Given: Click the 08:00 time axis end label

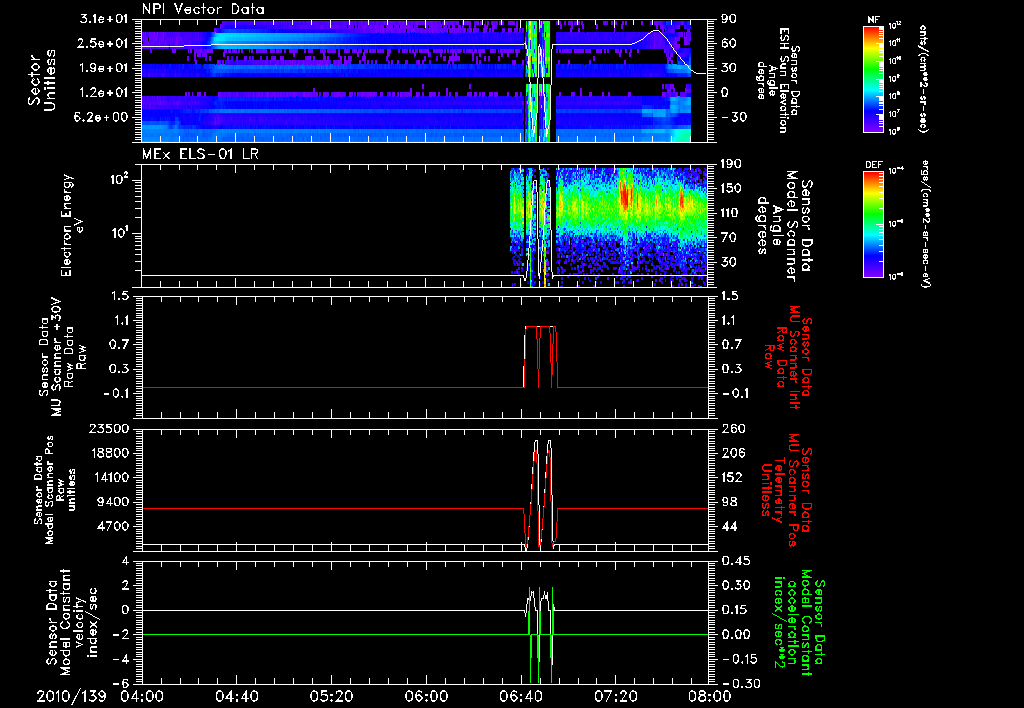Looking at the screenshot, I should tap(709, 697).
